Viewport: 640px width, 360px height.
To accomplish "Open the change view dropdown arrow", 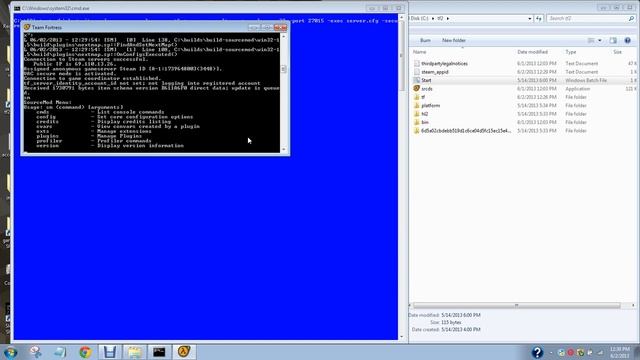I will [x=600, y=40].
